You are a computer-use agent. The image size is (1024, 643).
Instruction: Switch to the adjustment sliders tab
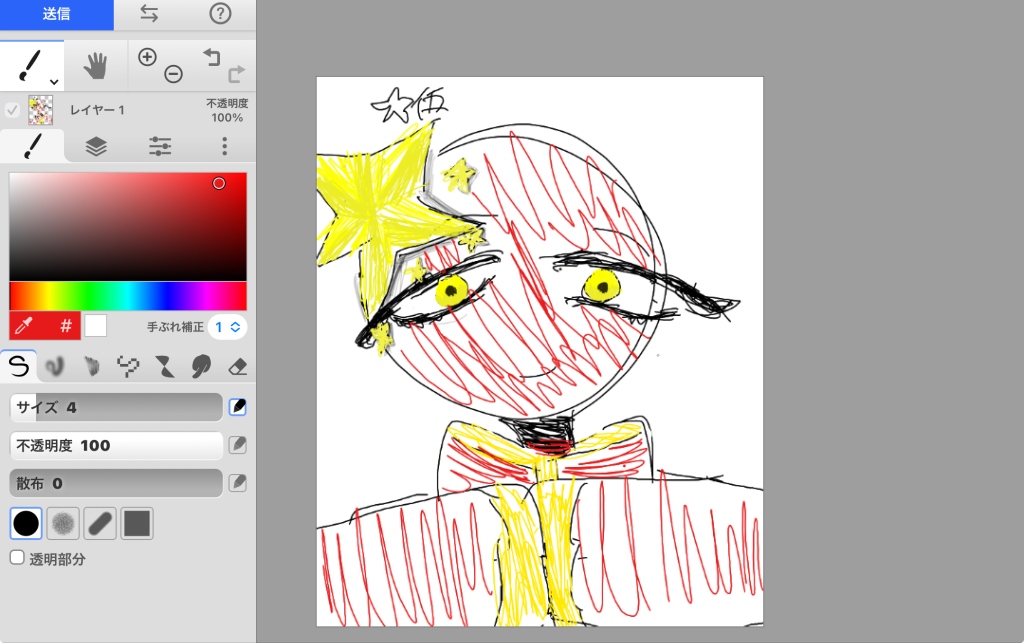coord(160,146)
